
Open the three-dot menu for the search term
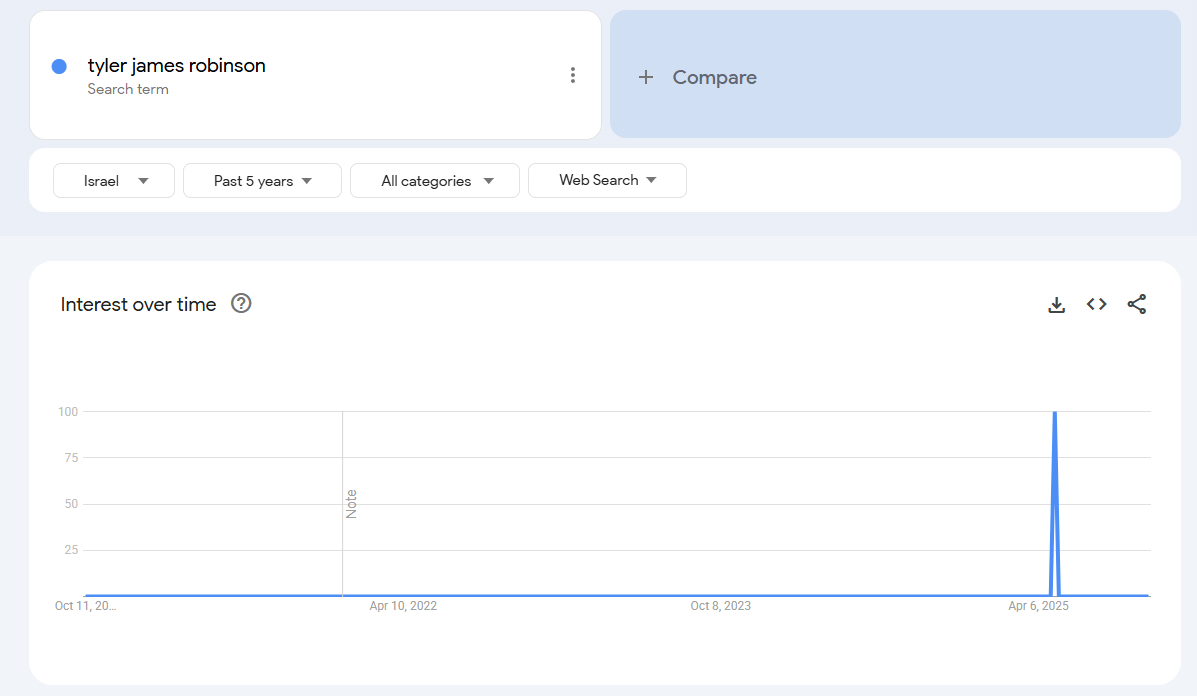coord(573,75)
